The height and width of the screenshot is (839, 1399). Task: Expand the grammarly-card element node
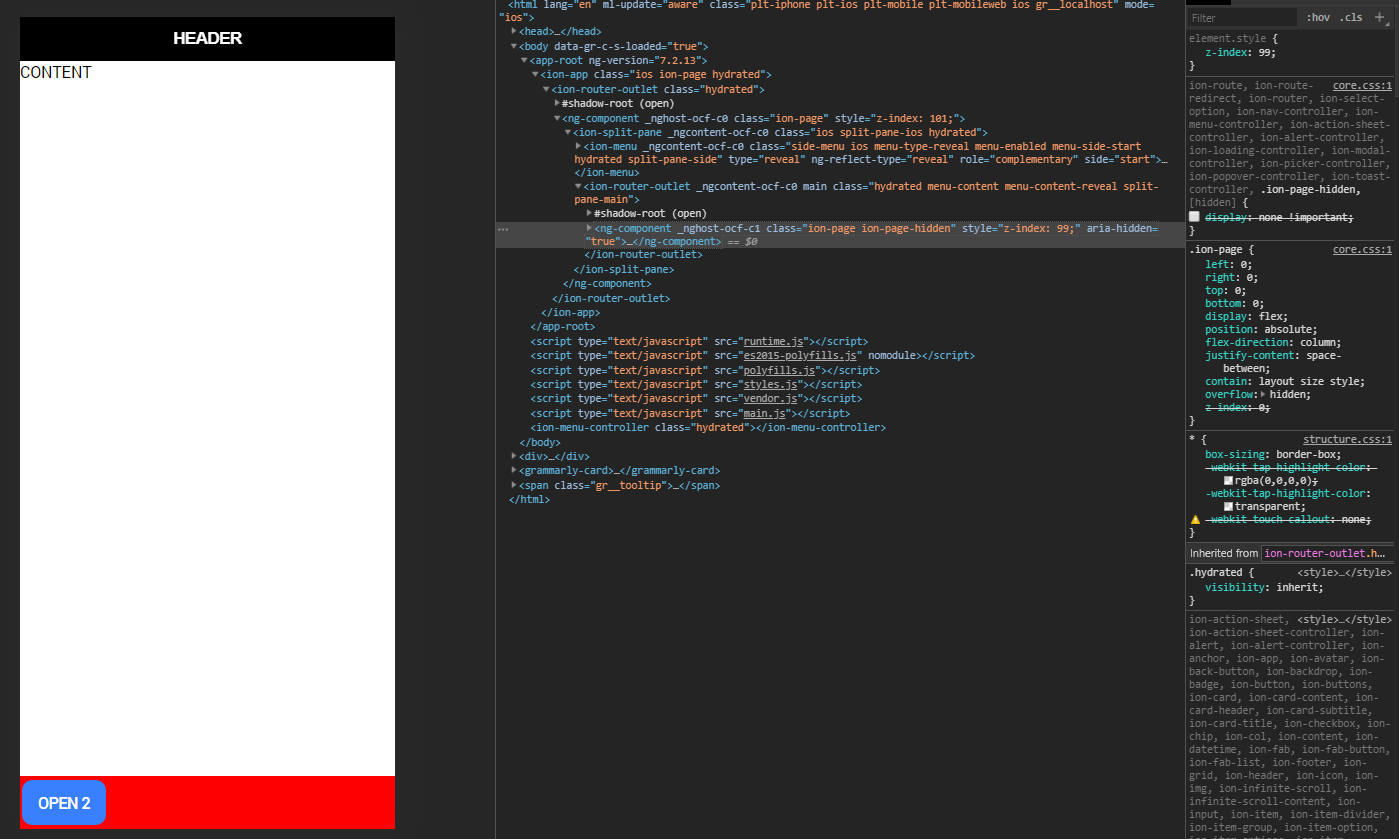click(514, 470)
